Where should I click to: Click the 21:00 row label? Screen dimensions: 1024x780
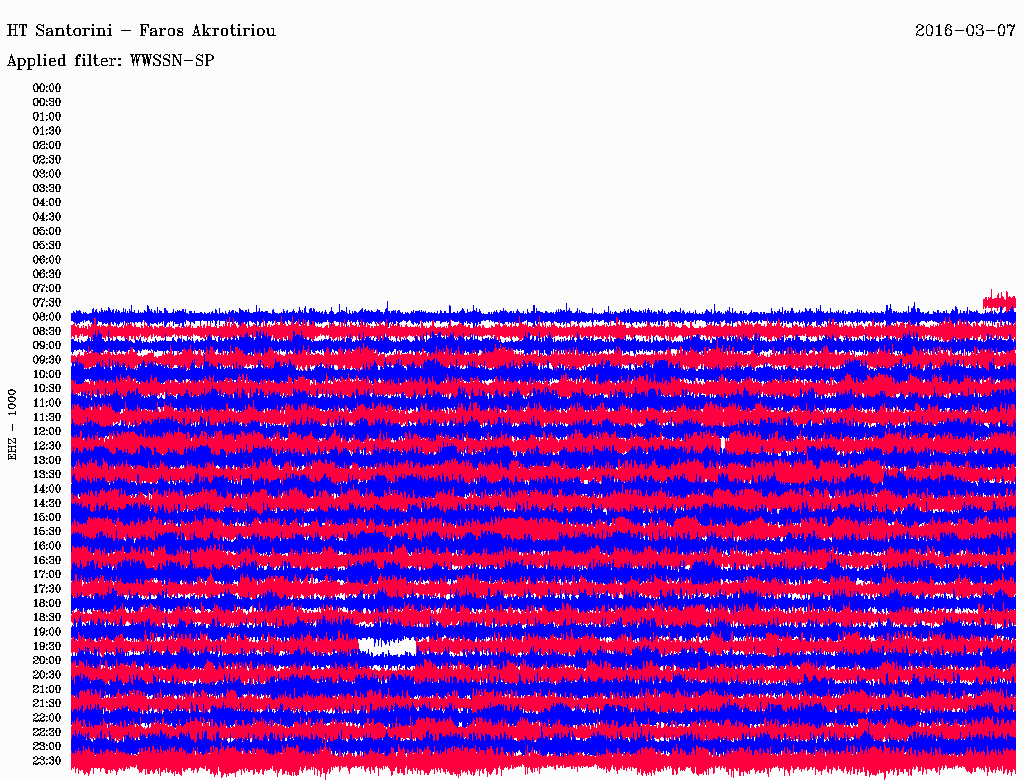[x=47, y=689]
